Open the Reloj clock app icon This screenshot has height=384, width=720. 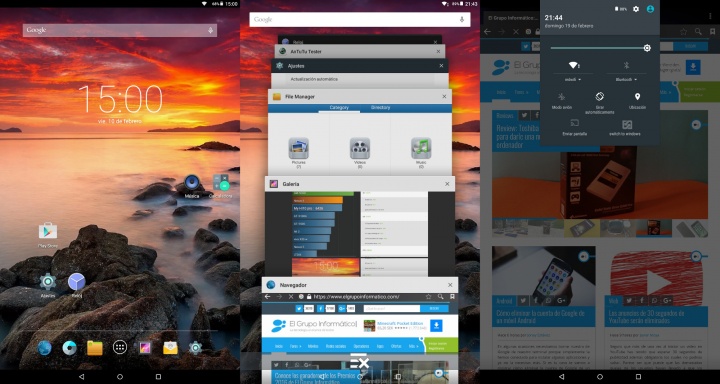[77, 282]
